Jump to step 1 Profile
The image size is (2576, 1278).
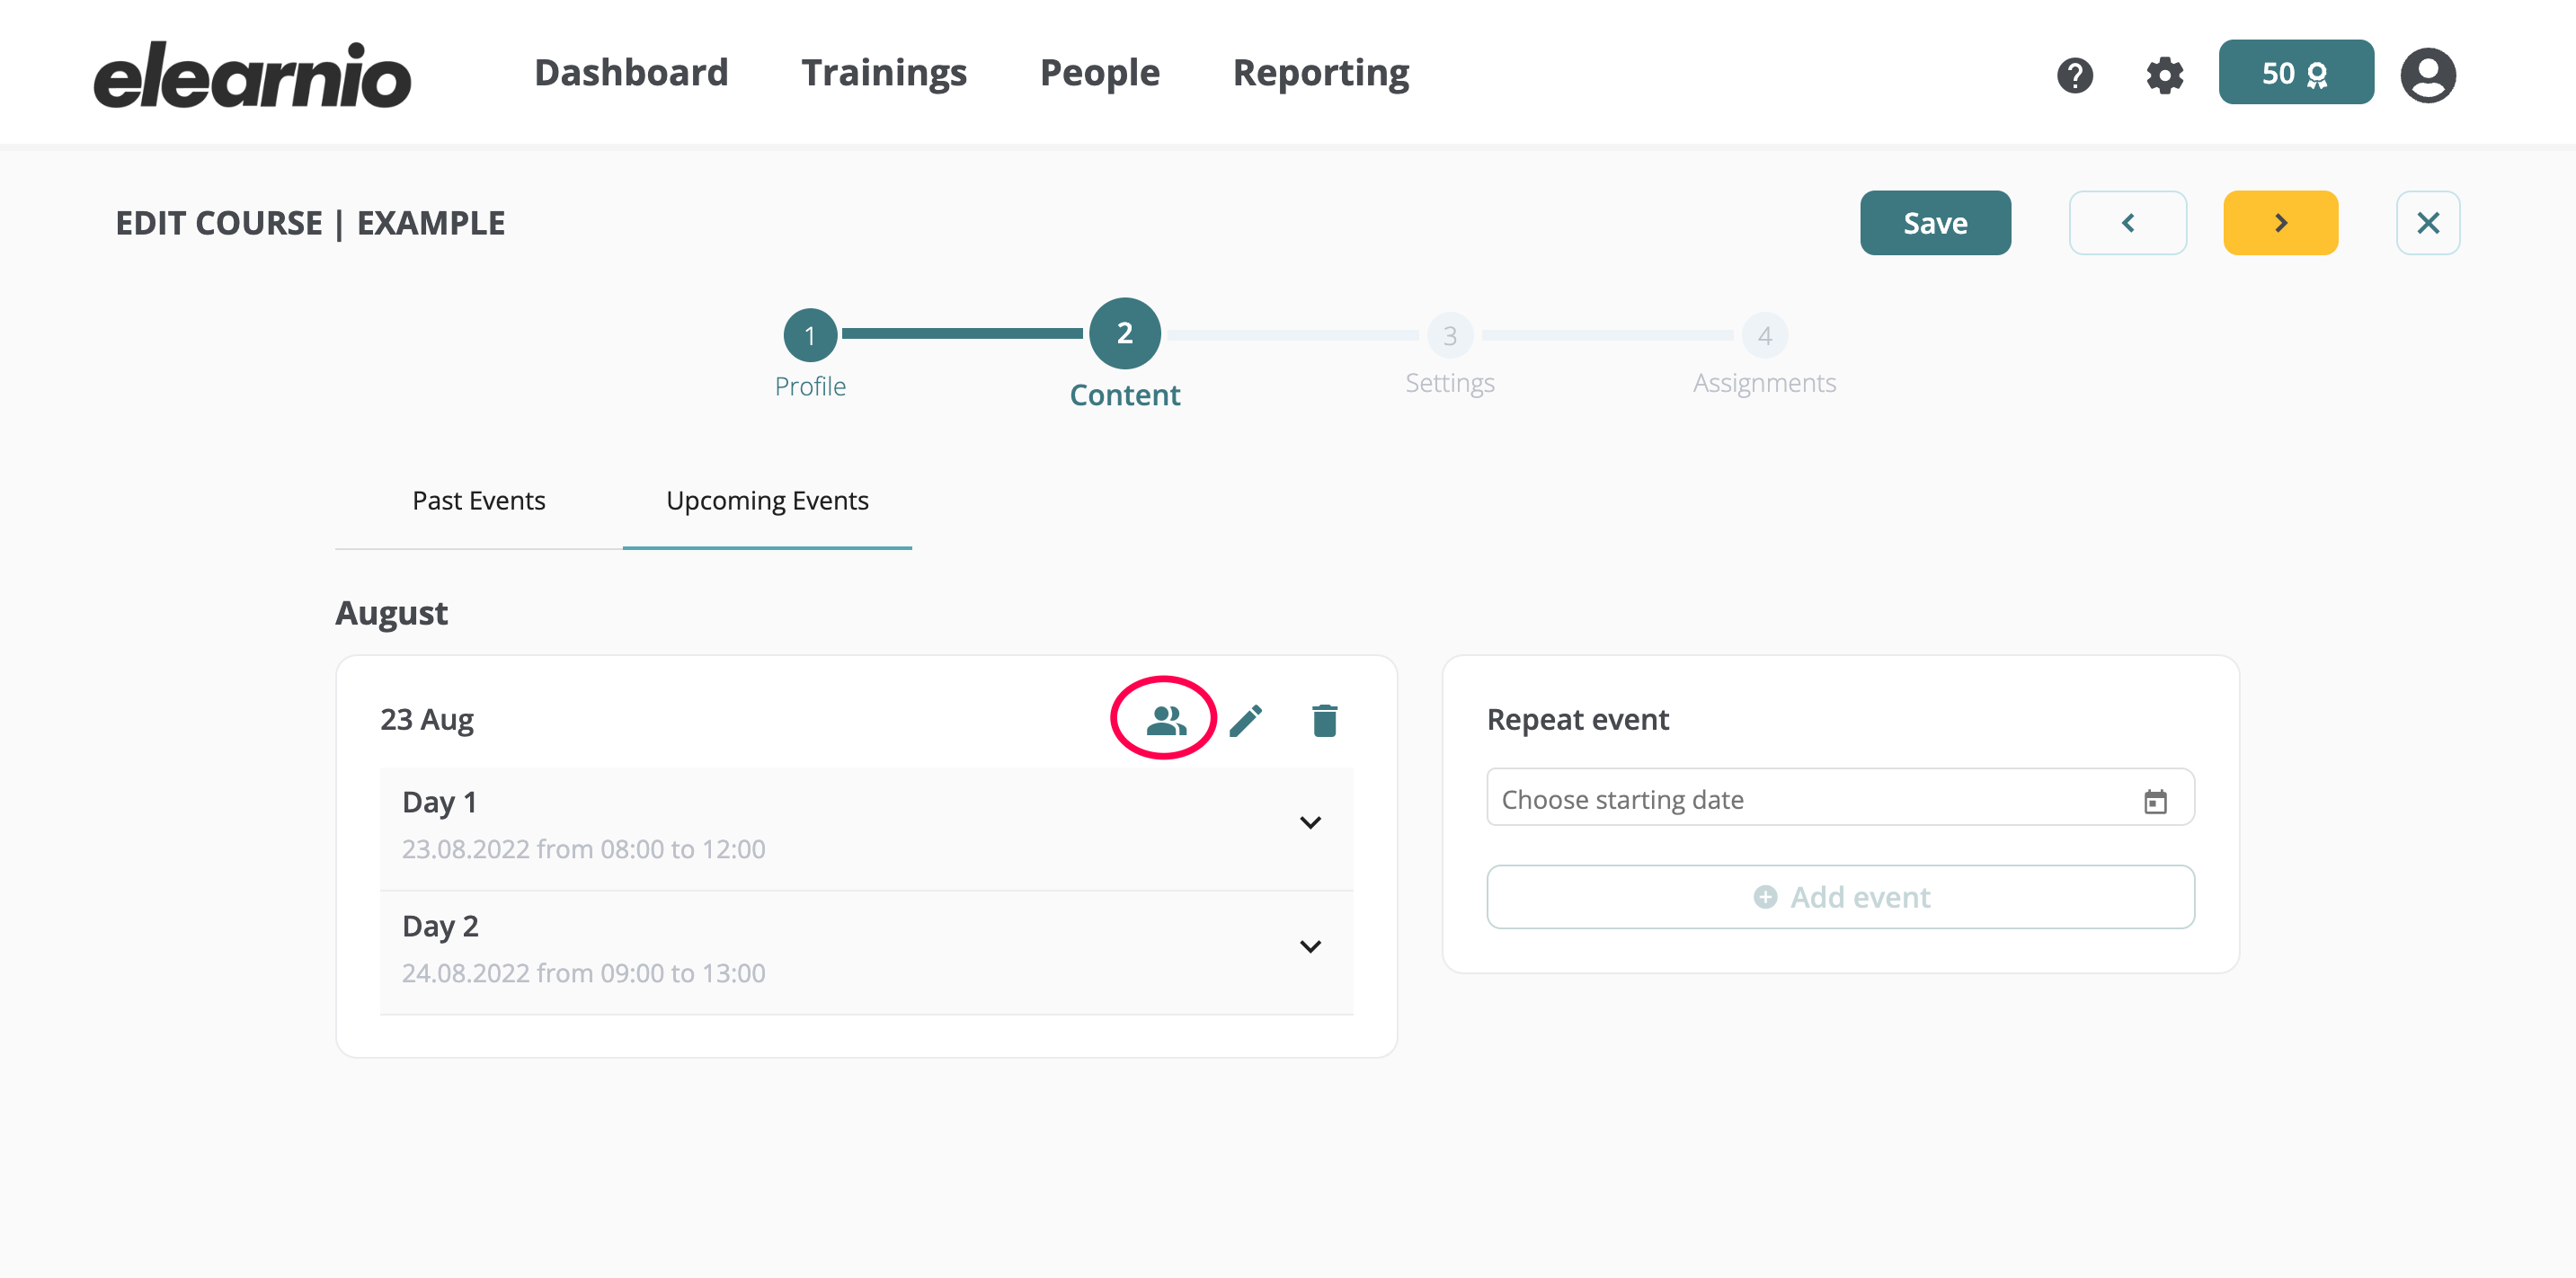tap(810, 336)
